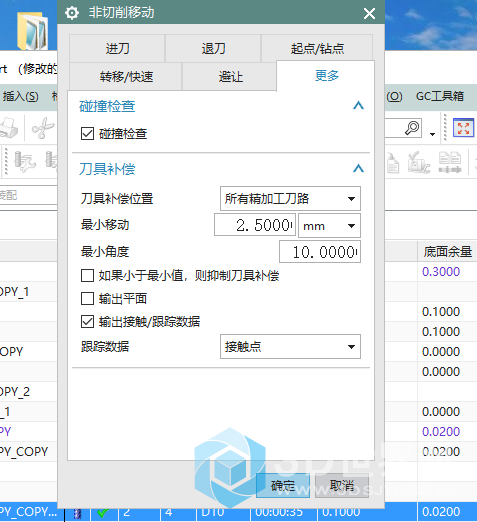Click the wrench tool icon on left toolbar
Image resolution: width=477 pixels, height=522 pixels.
click(24, 161)
